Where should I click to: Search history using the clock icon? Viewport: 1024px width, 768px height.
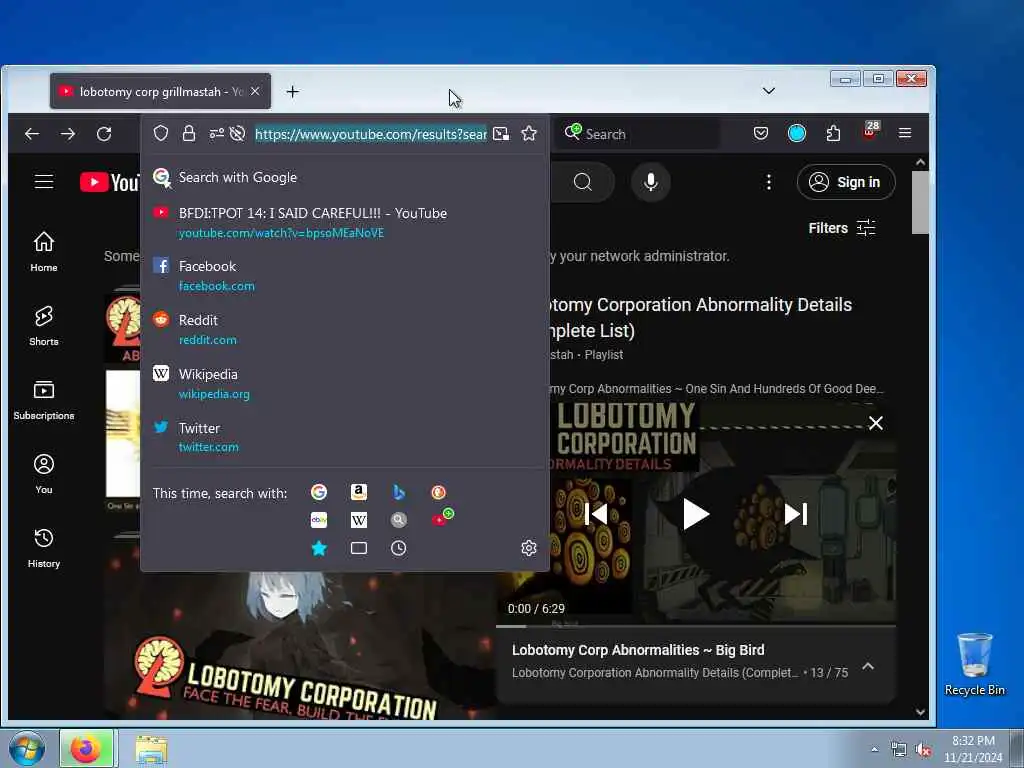click(x=398, y=548)
